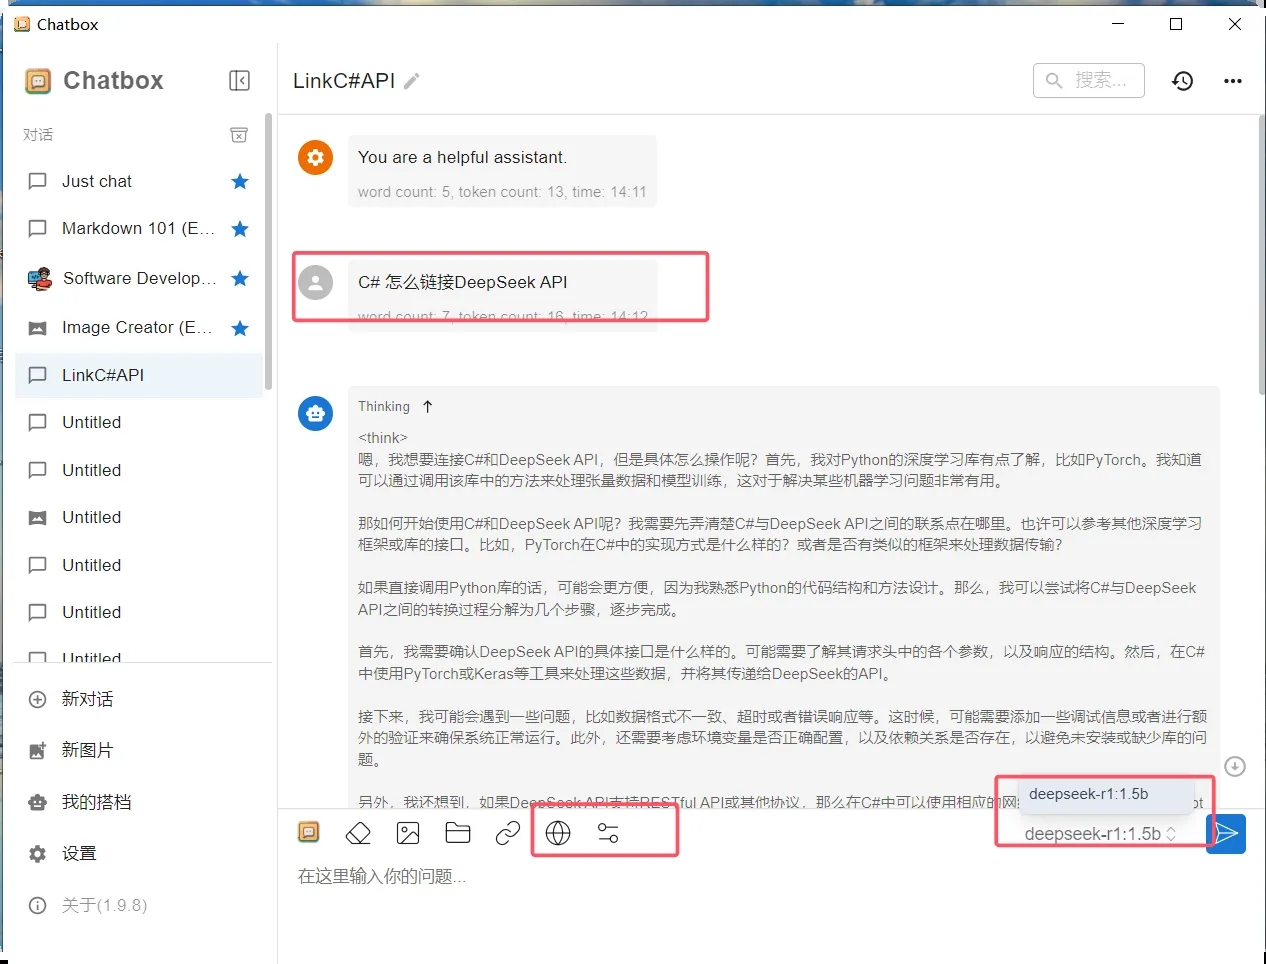Click the "<think>" tag text

pos(383,438)
